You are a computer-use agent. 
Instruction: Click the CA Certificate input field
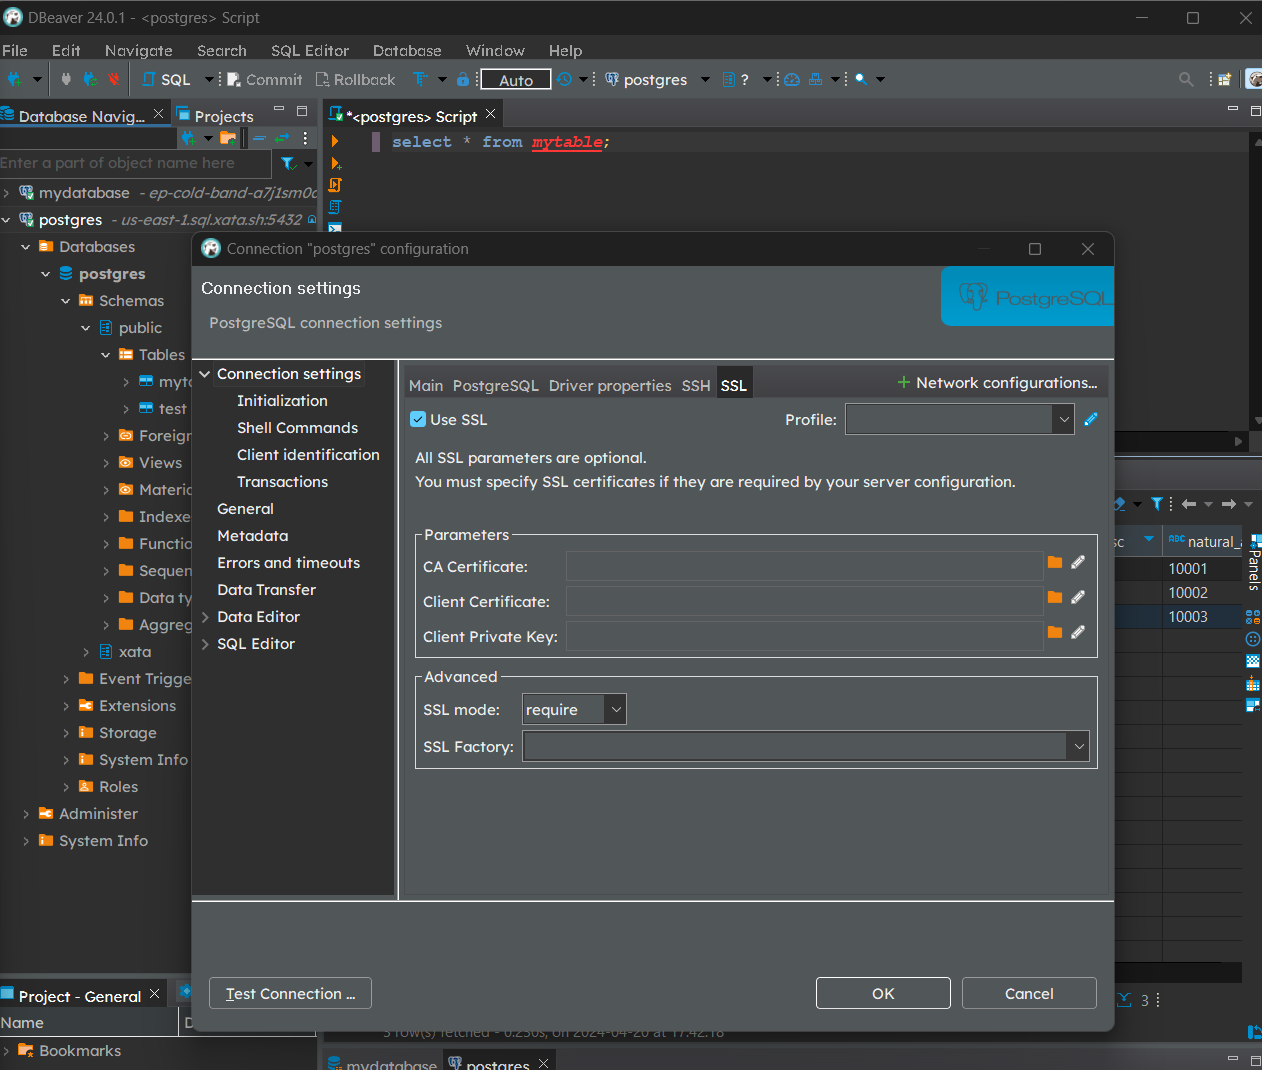tap(804, 567)
